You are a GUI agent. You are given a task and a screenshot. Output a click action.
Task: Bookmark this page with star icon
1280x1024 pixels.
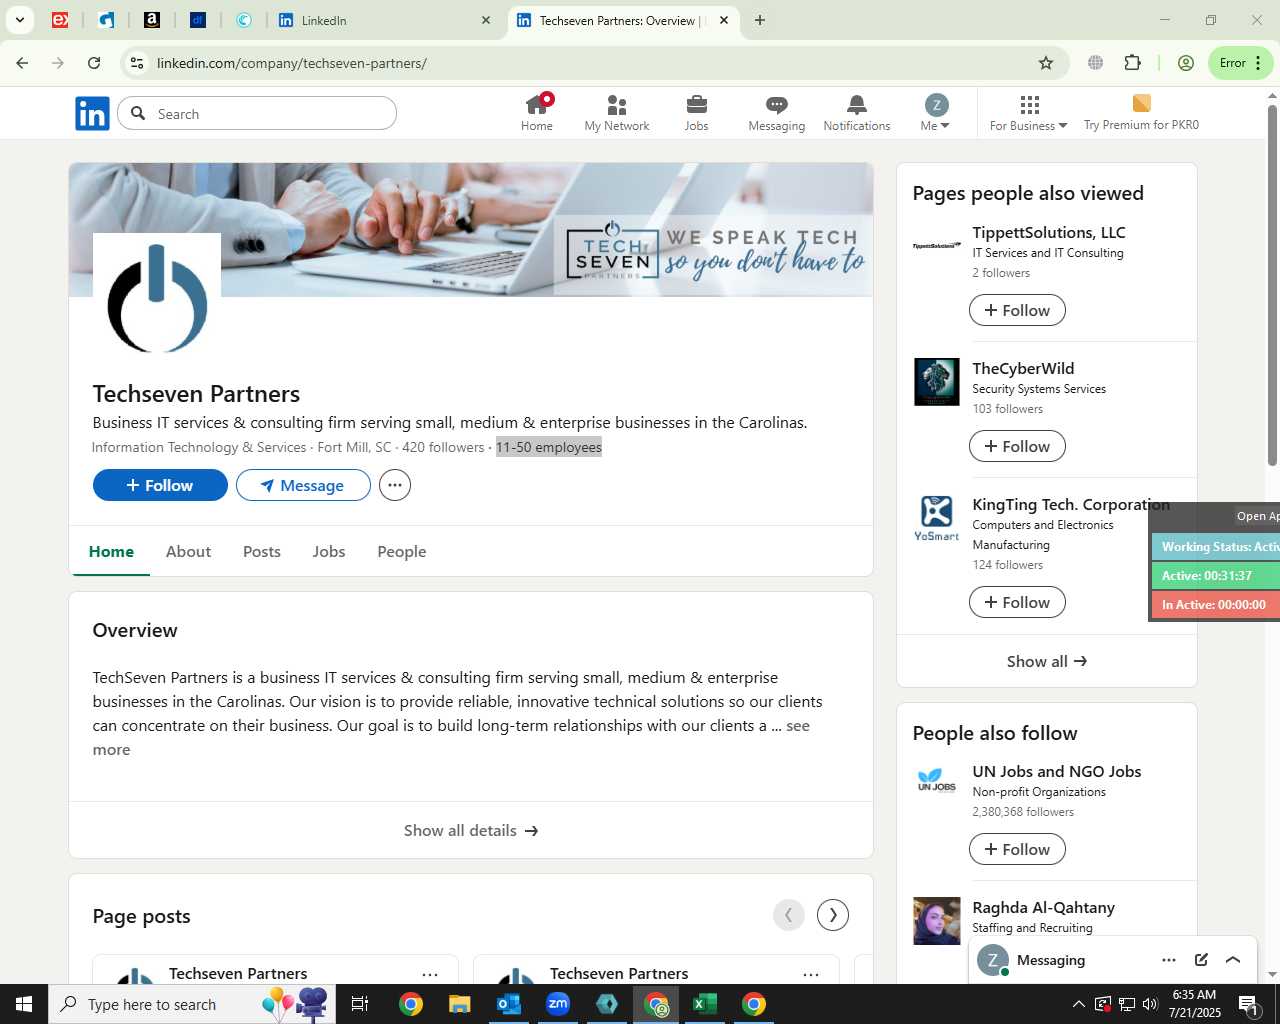[x=1046, y=63]
